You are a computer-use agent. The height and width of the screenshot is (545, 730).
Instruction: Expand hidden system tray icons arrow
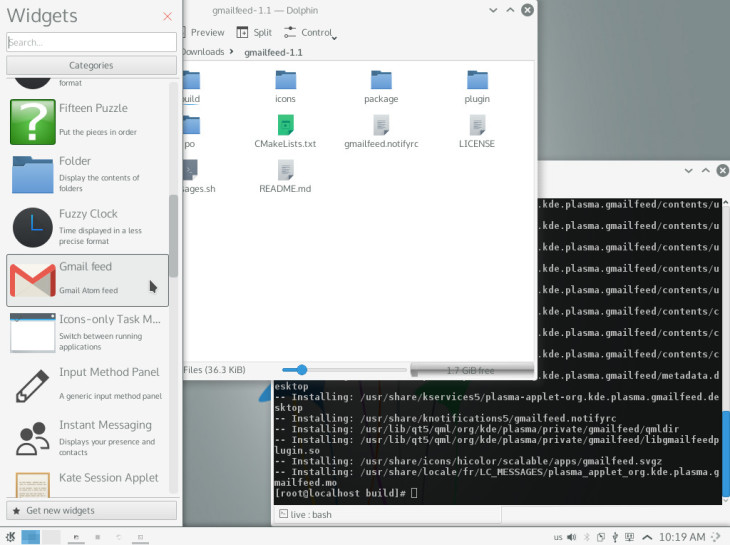tap(647, 537)
